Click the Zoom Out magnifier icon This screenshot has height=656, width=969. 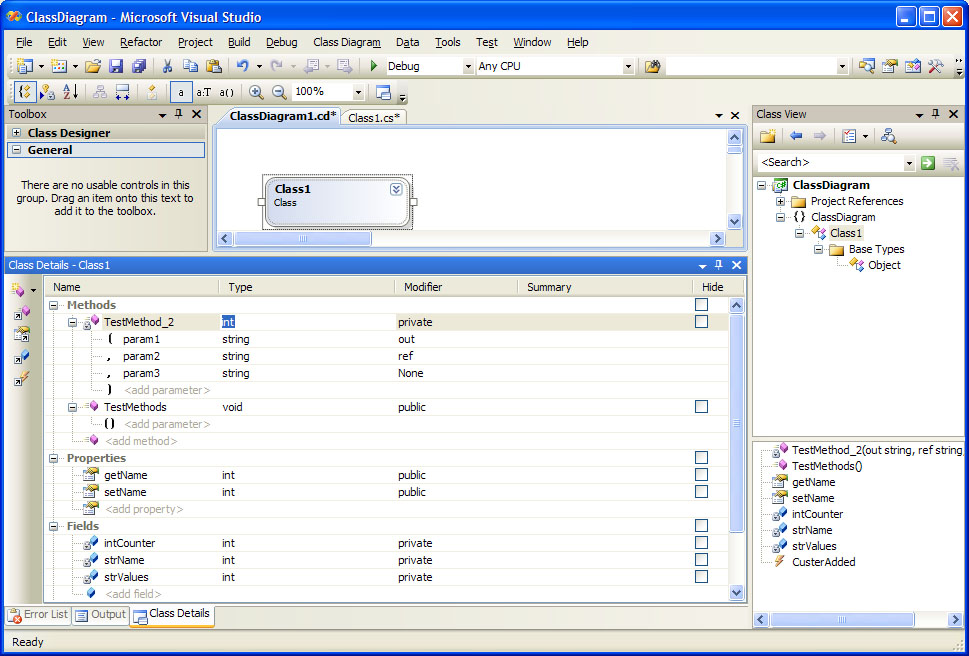point(279,92)
